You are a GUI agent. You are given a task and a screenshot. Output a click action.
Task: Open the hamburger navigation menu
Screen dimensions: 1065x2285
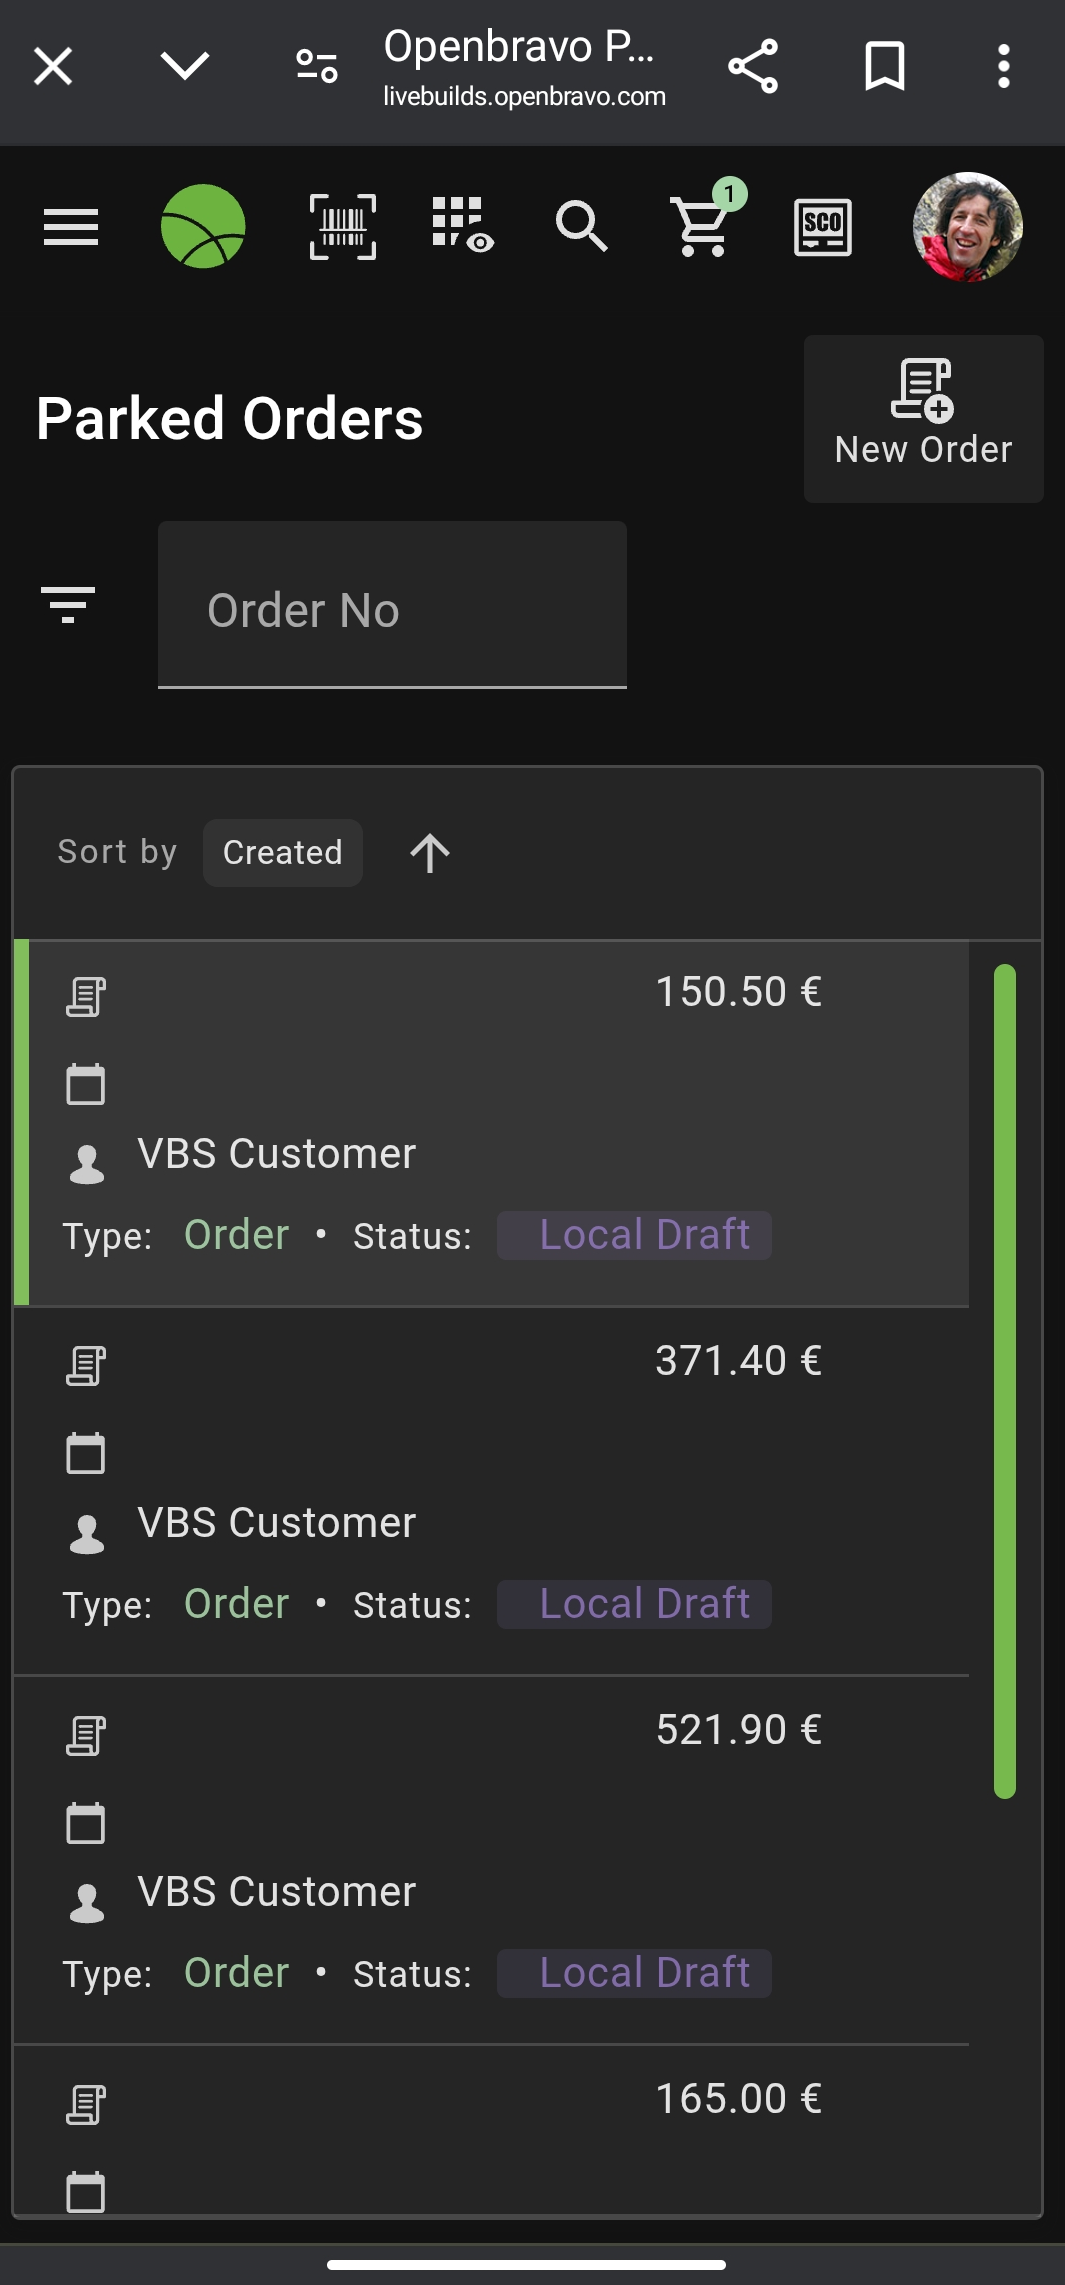tap(71, 227)
